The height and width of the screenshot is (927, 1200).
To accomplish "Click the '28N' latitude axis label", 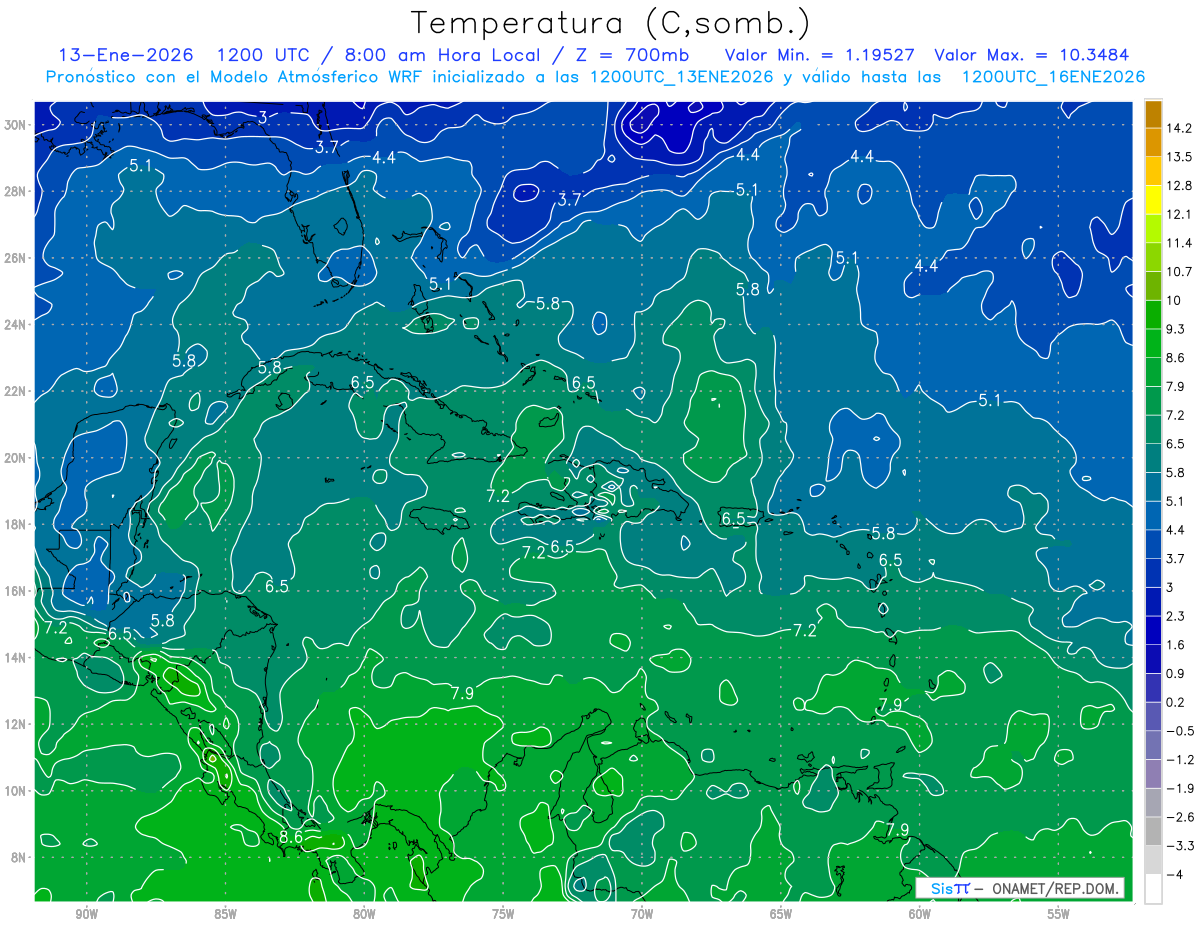I will (x=15, y=191).
